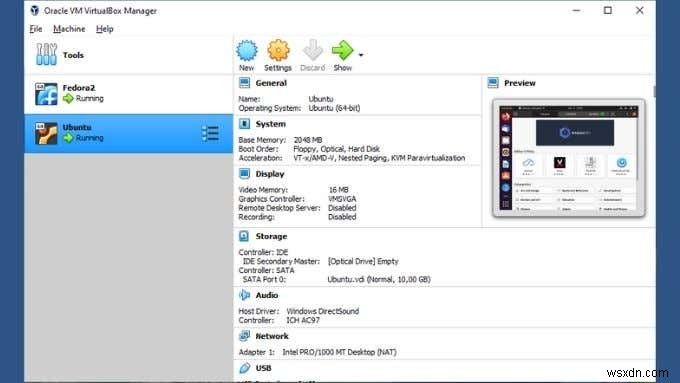Image resolution: width=680 pixels, height=383 pixels.
Task: Click the Preview section monitor icon
Action: click(x=493, y=83)
